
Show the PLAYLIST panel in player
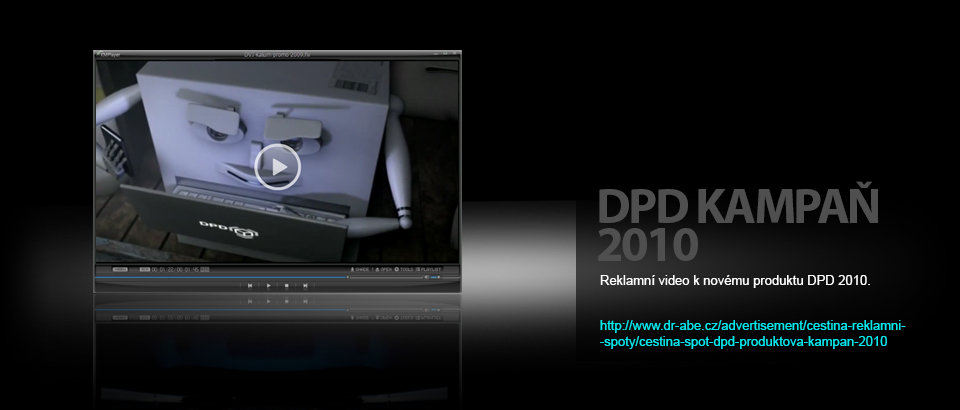coord(429,269)
